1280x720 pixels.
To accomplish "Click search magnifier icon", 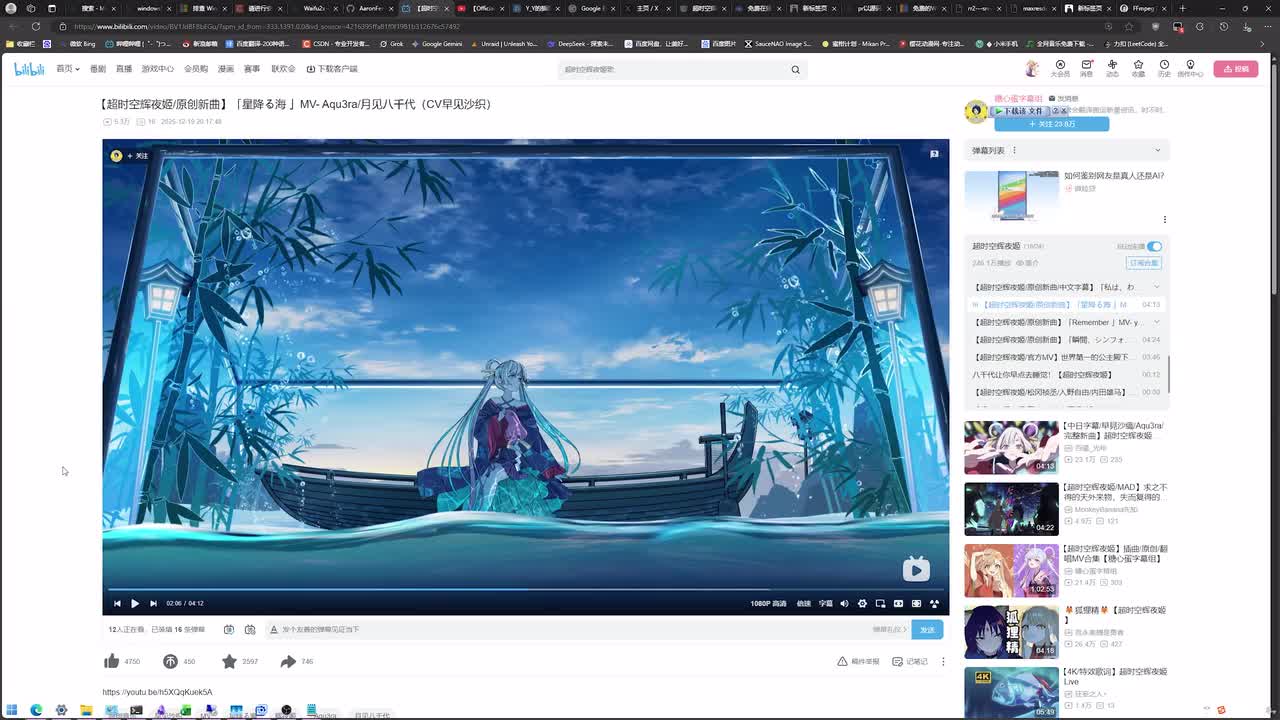I will [796, 69].
